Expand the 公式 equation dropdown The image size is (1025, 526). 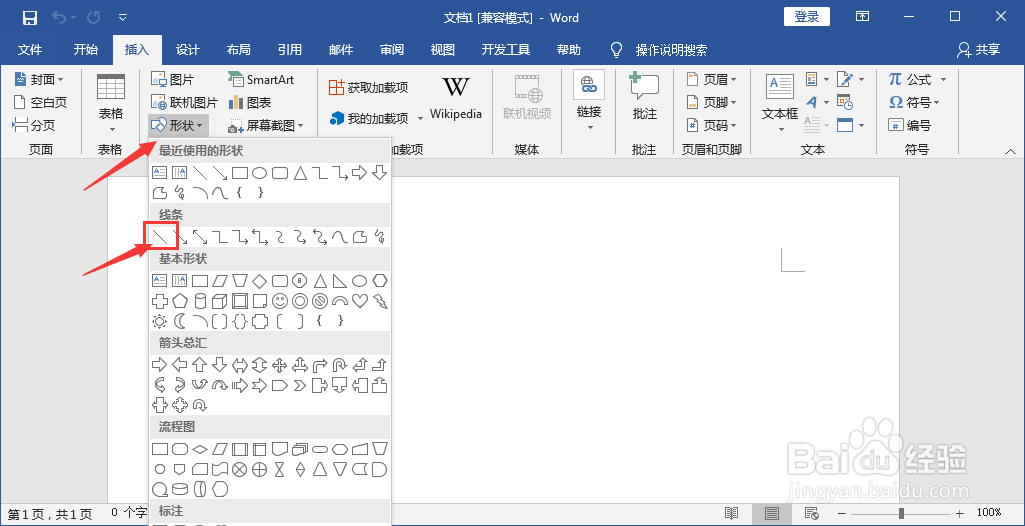tap(918, 80)
